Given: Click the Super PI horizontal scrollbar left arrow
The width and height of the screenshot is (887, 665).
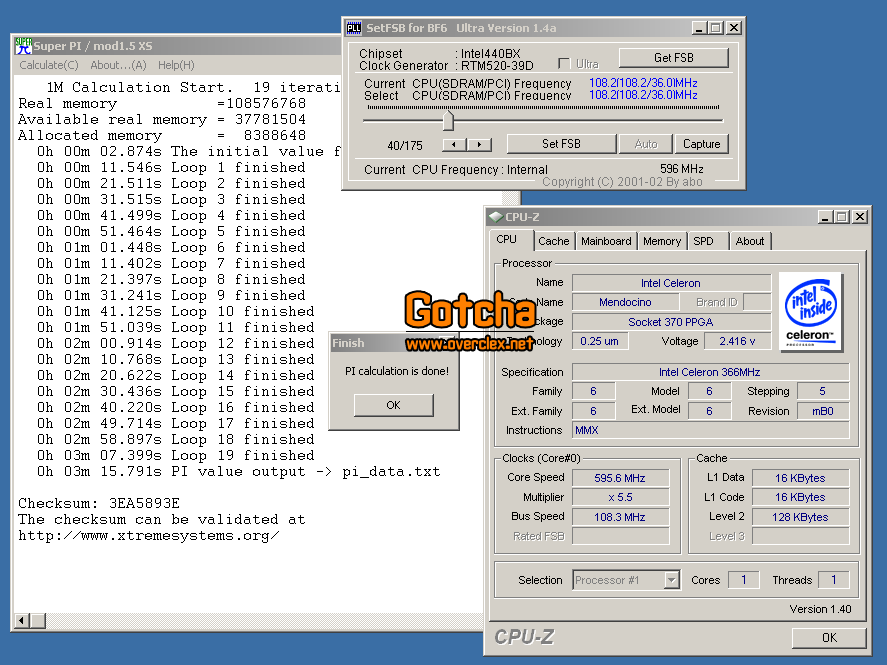Looking at the screenshot, I should point(21,621).
